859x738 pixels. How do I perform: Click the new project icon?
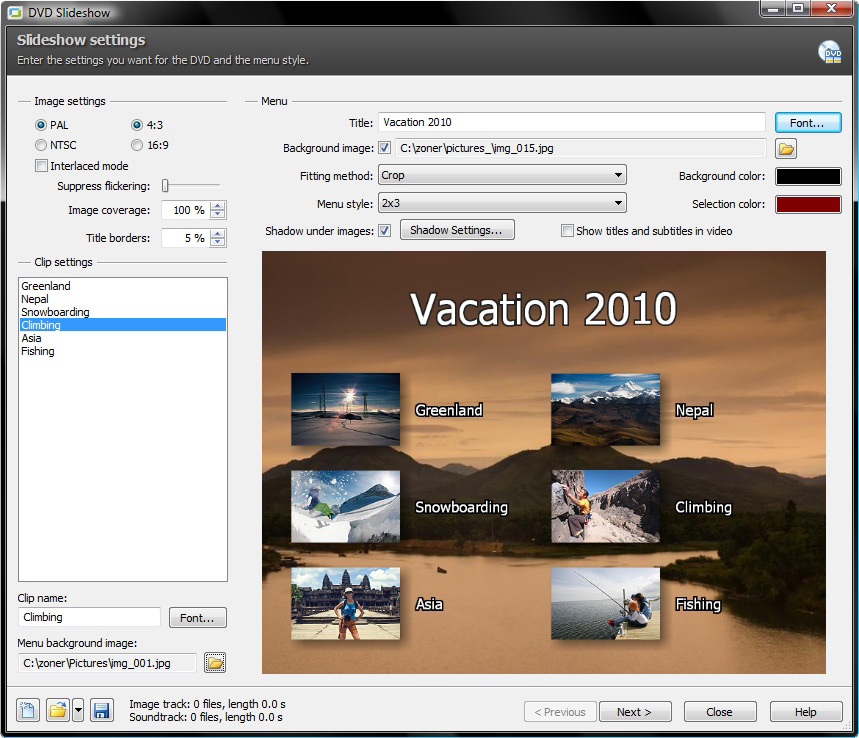click(x=28, y=711)
